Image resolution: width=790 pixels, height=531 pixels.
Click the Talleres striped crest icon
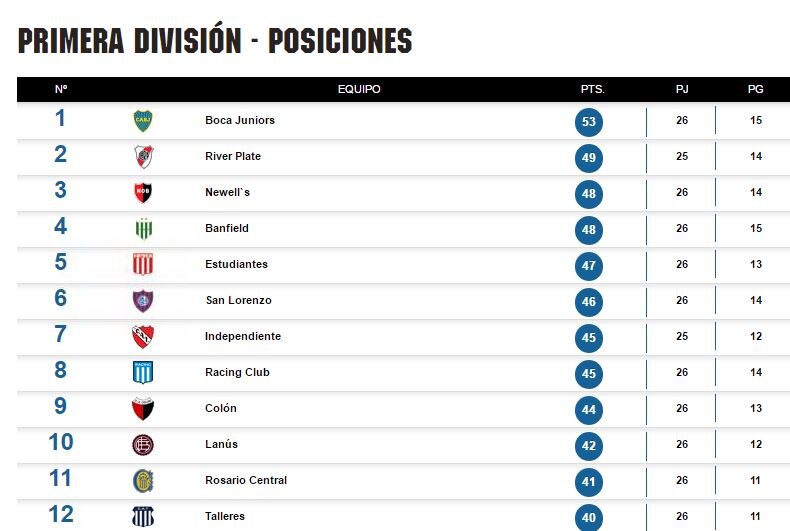(143, 517)
